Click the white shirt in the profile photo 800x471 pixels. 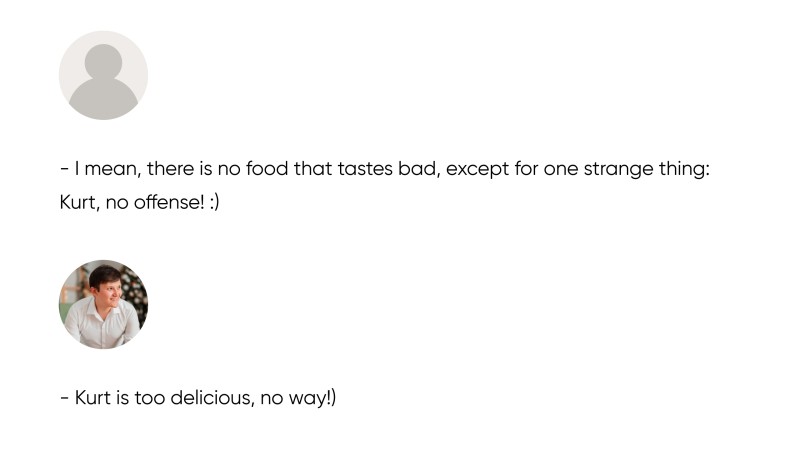click(102, 325)
